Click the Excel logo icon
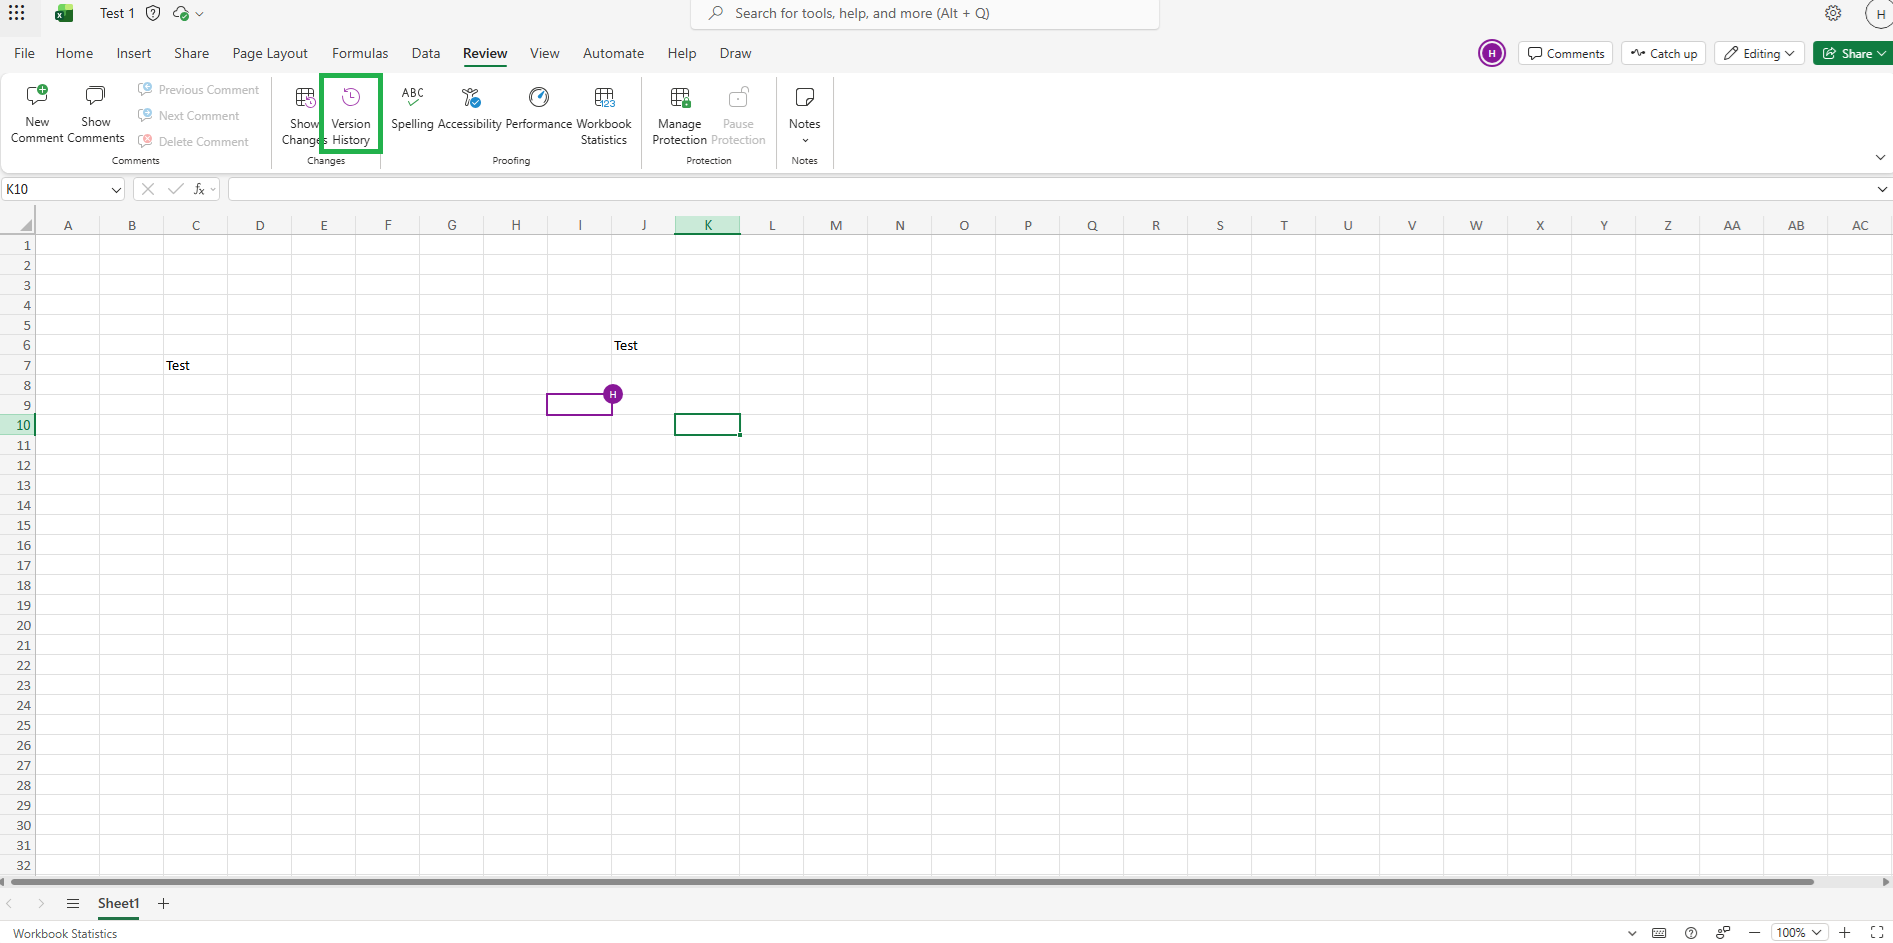This screenshot has width=1893, height=943. pyautogui.click(x=64, y=13)
